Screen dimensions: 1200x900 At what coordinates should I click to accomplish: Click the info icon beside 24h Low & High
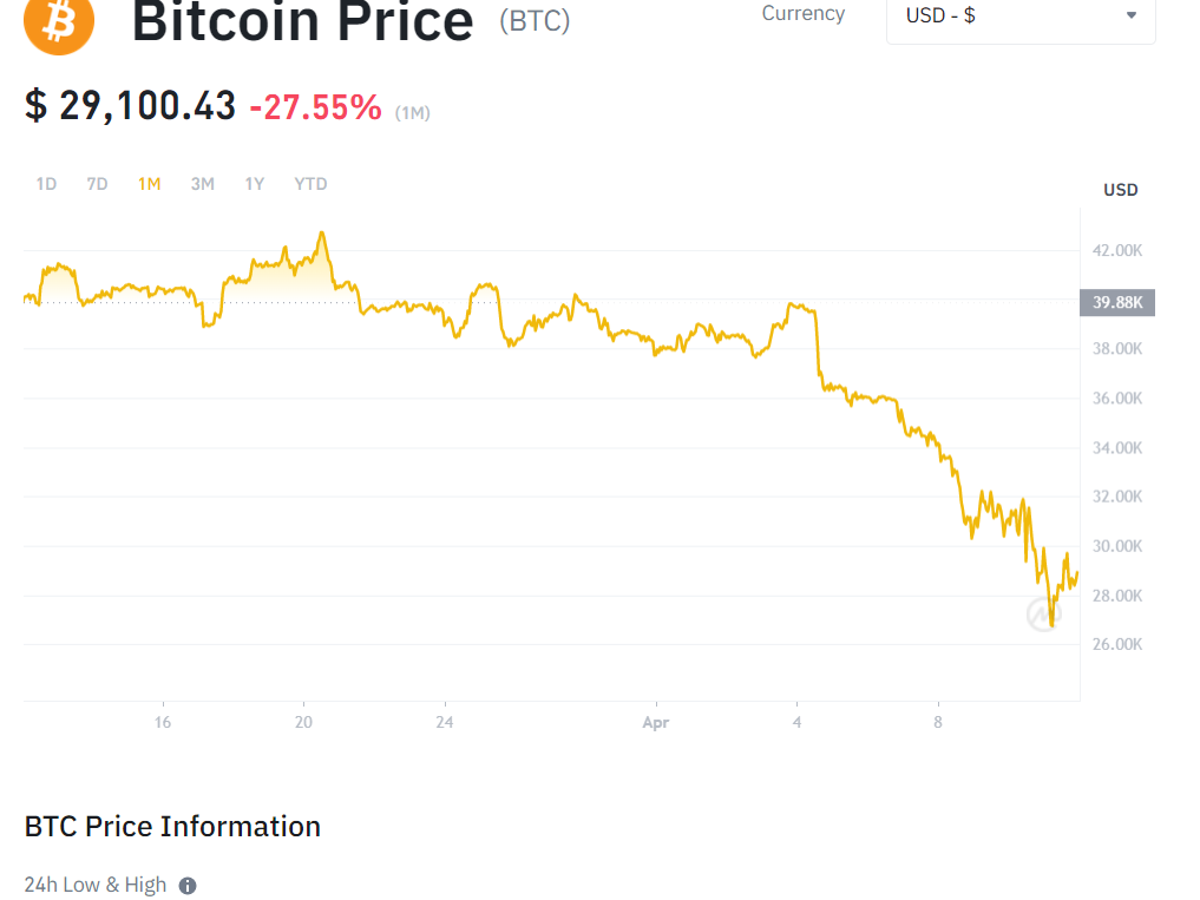(187, 885)
